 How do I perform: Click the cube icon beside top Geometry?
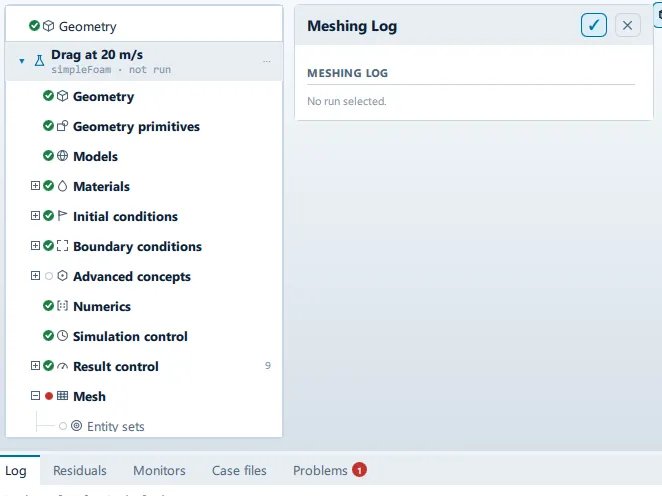tap(49, 26)
